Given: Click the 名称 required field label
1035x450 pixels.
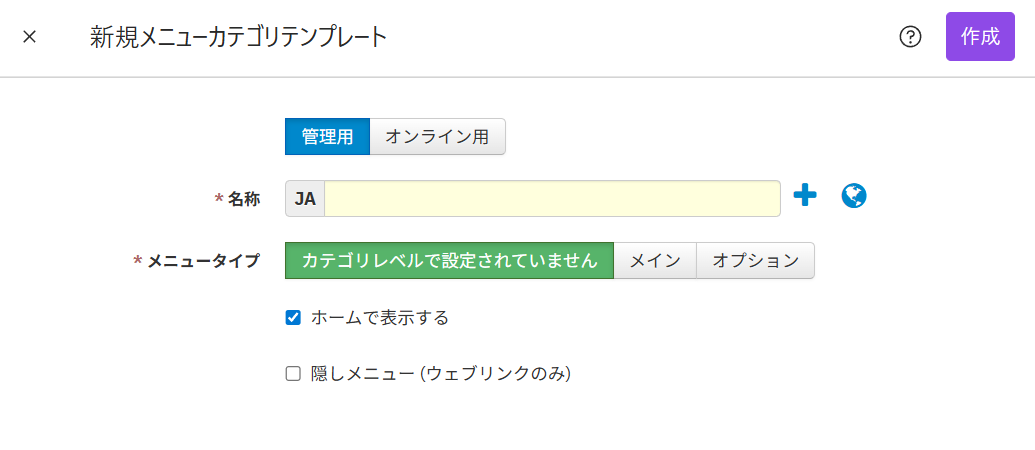Looking at the screenshot, I should click(244, 199).
